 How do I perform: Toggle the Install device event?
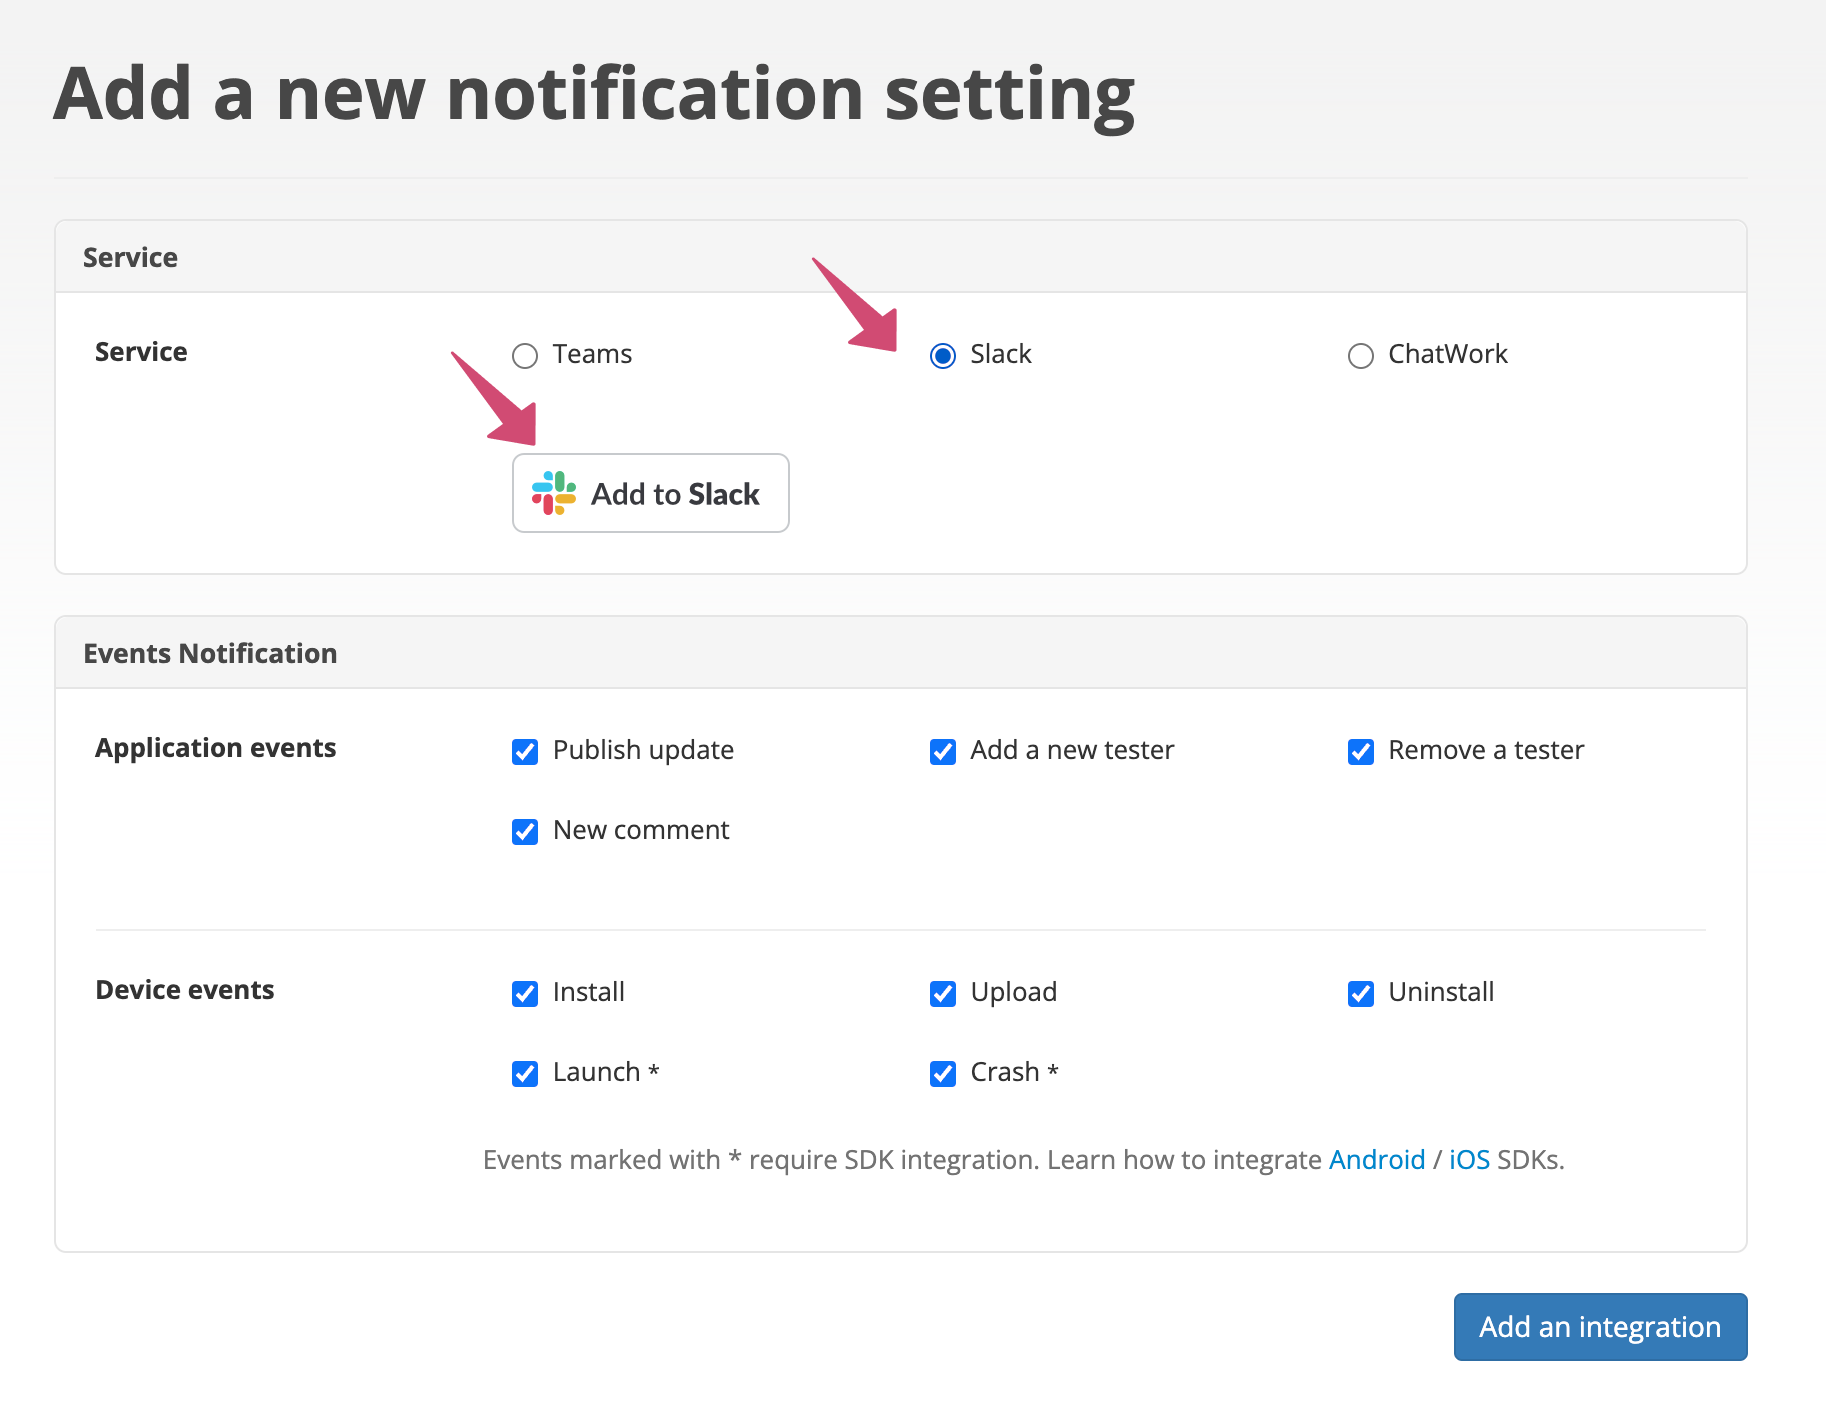coord(524,993)
